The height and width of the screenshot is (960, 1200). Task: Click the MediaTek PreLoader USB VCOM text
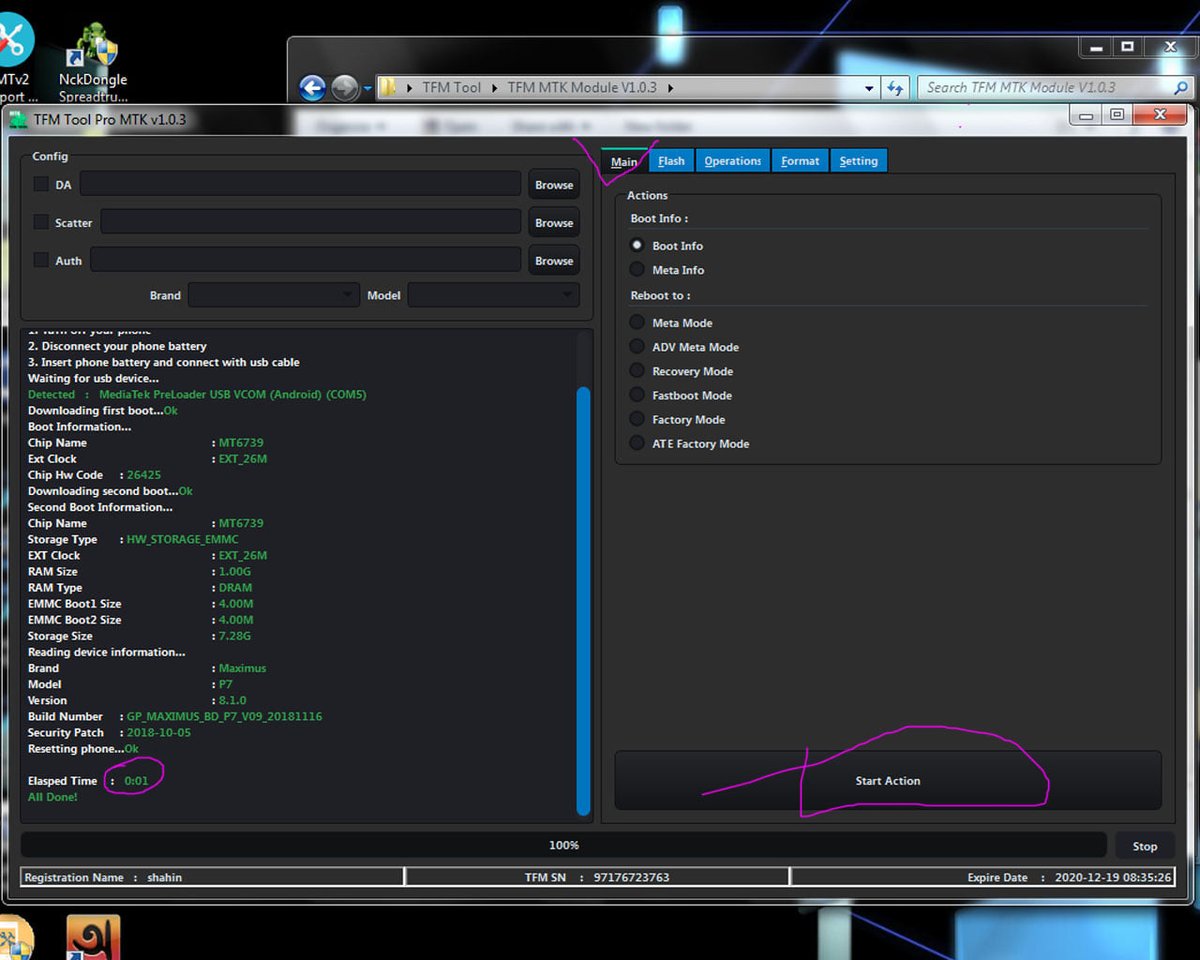[x=233, y=394]
